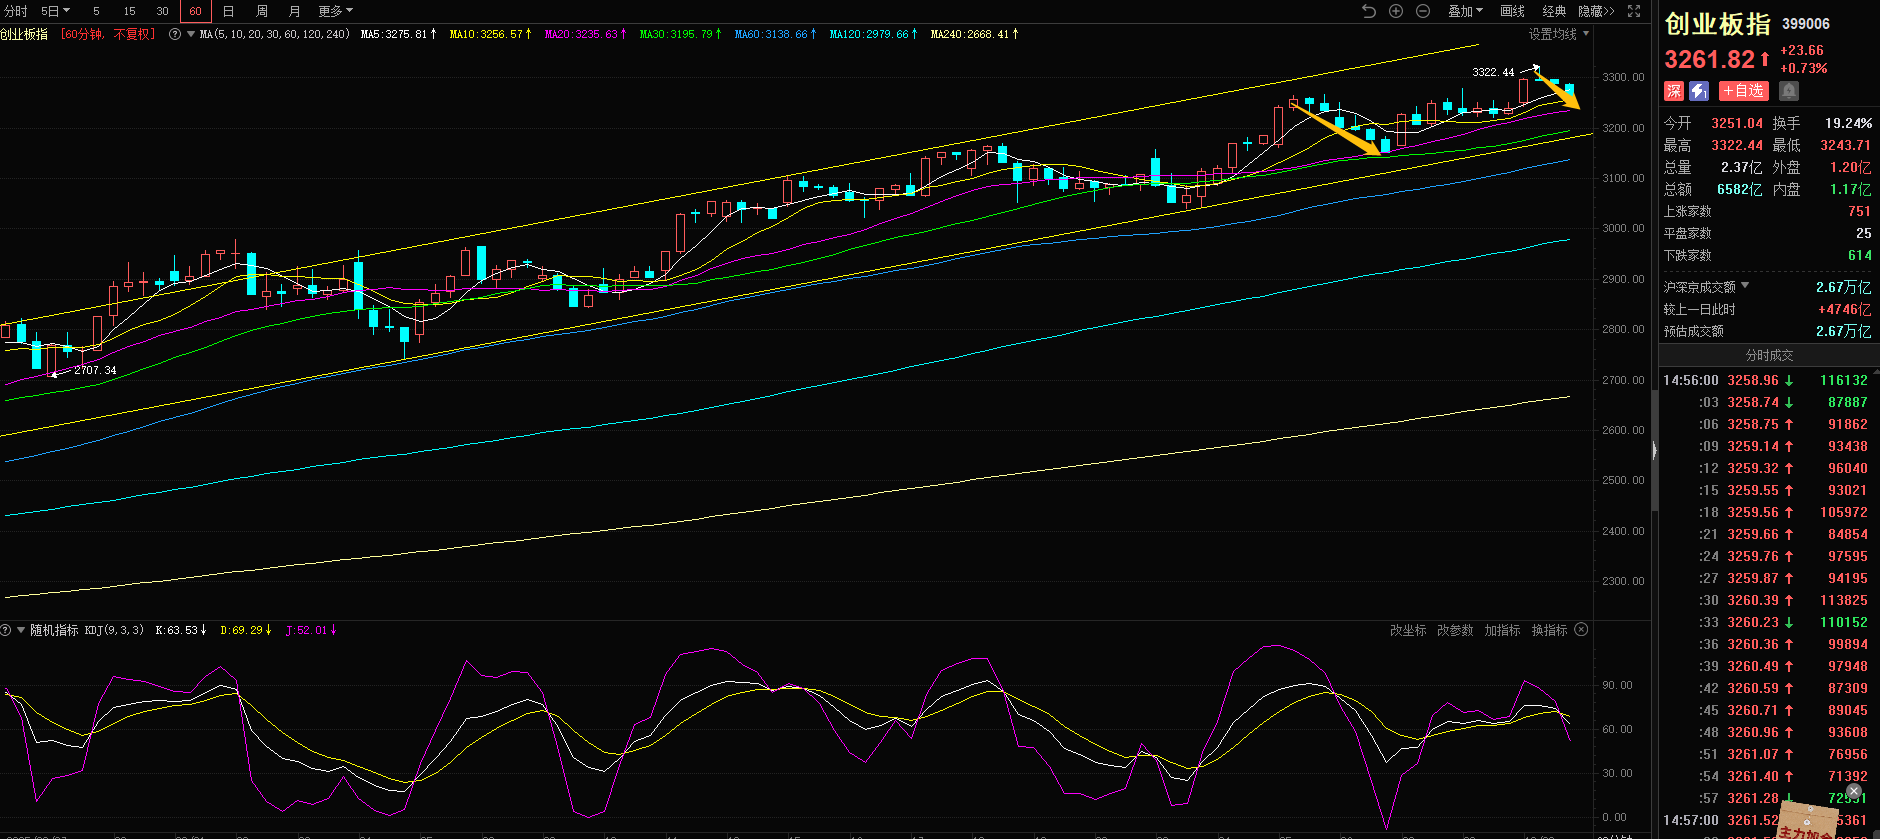This screenshot has height=839, width=1880.
Task: Switch to the 分时 chart tab
Action: pyautogui.click(x=15, y=11)
